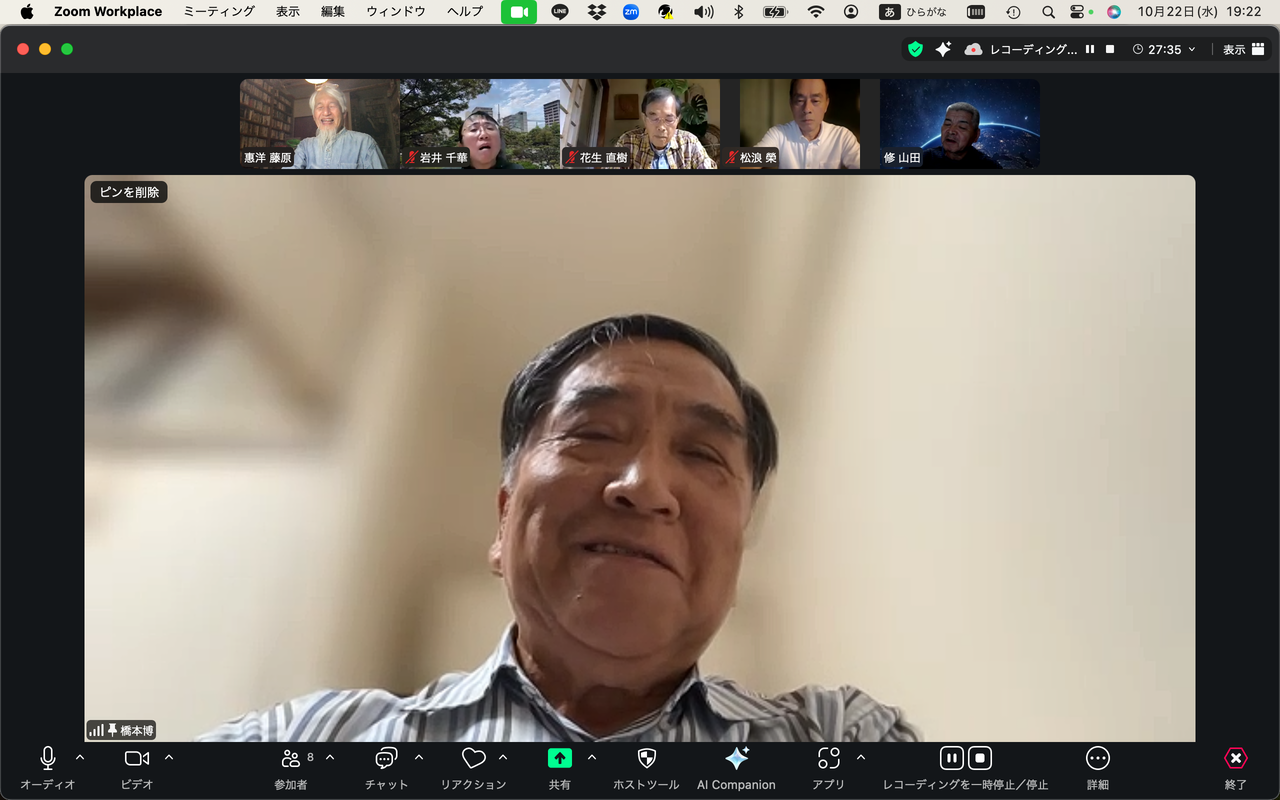This screenshot has height=800, width=1280.
Task: Open the participants panel
Action: click(x=291, y=767)
